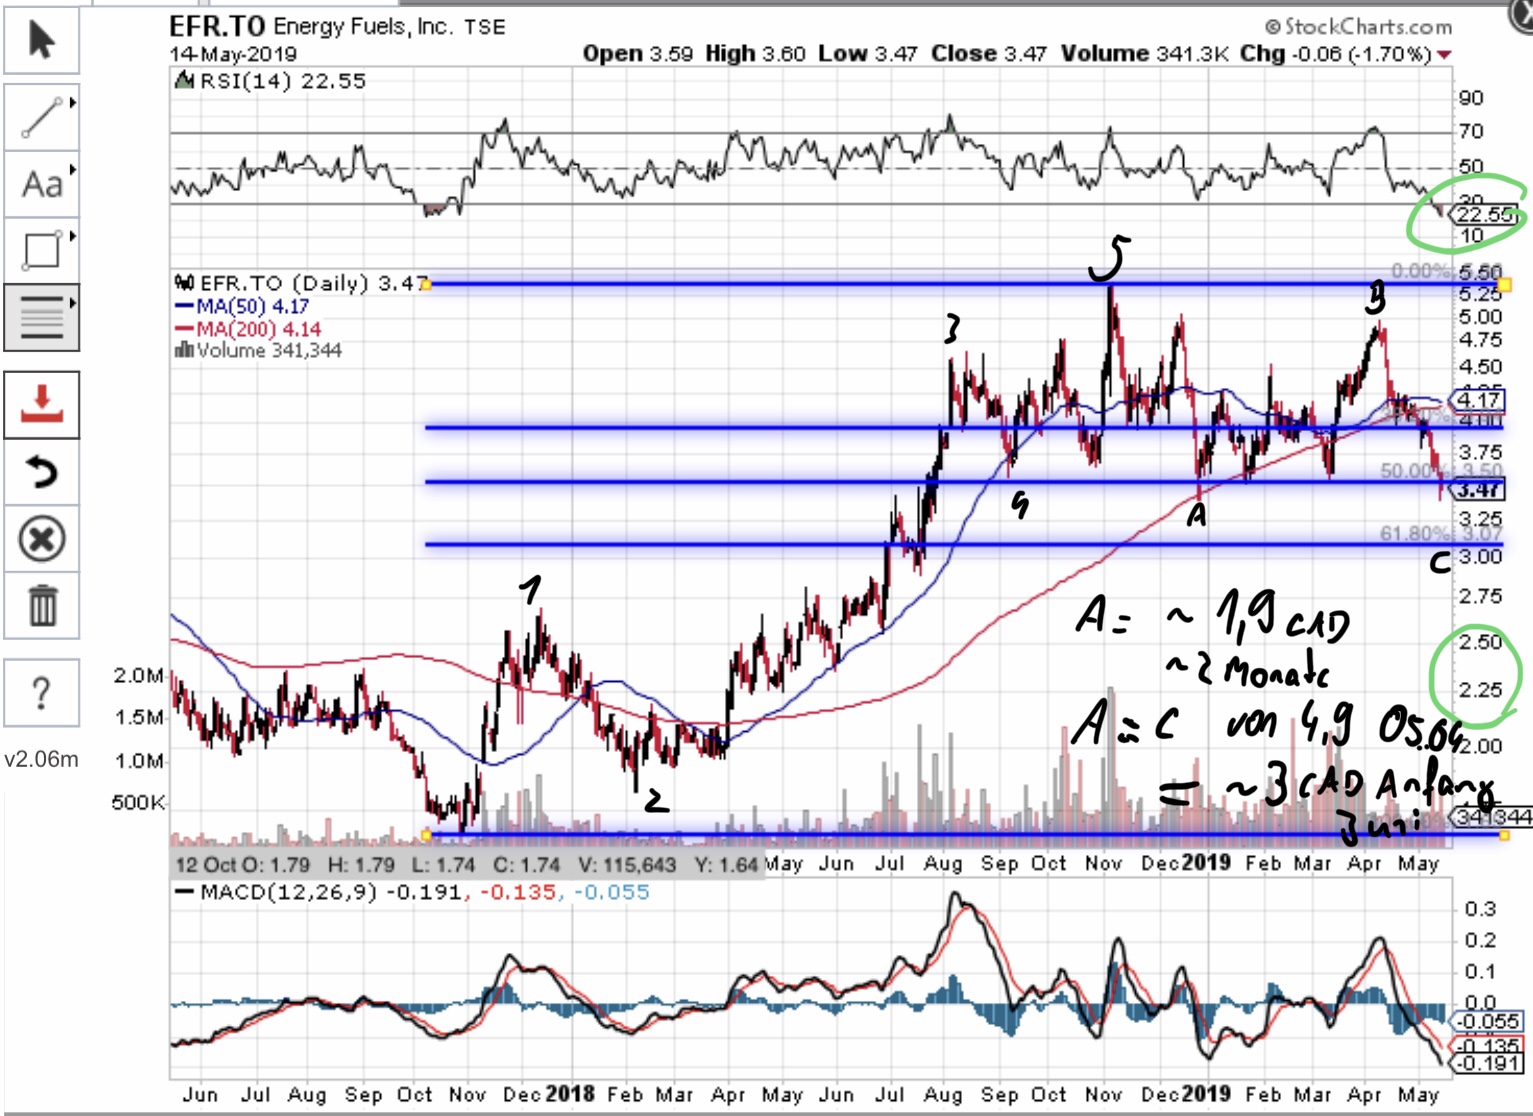Click the red download/save icon
Viewport: 1533px width, 1116px height.
click(x=41, y=405)
